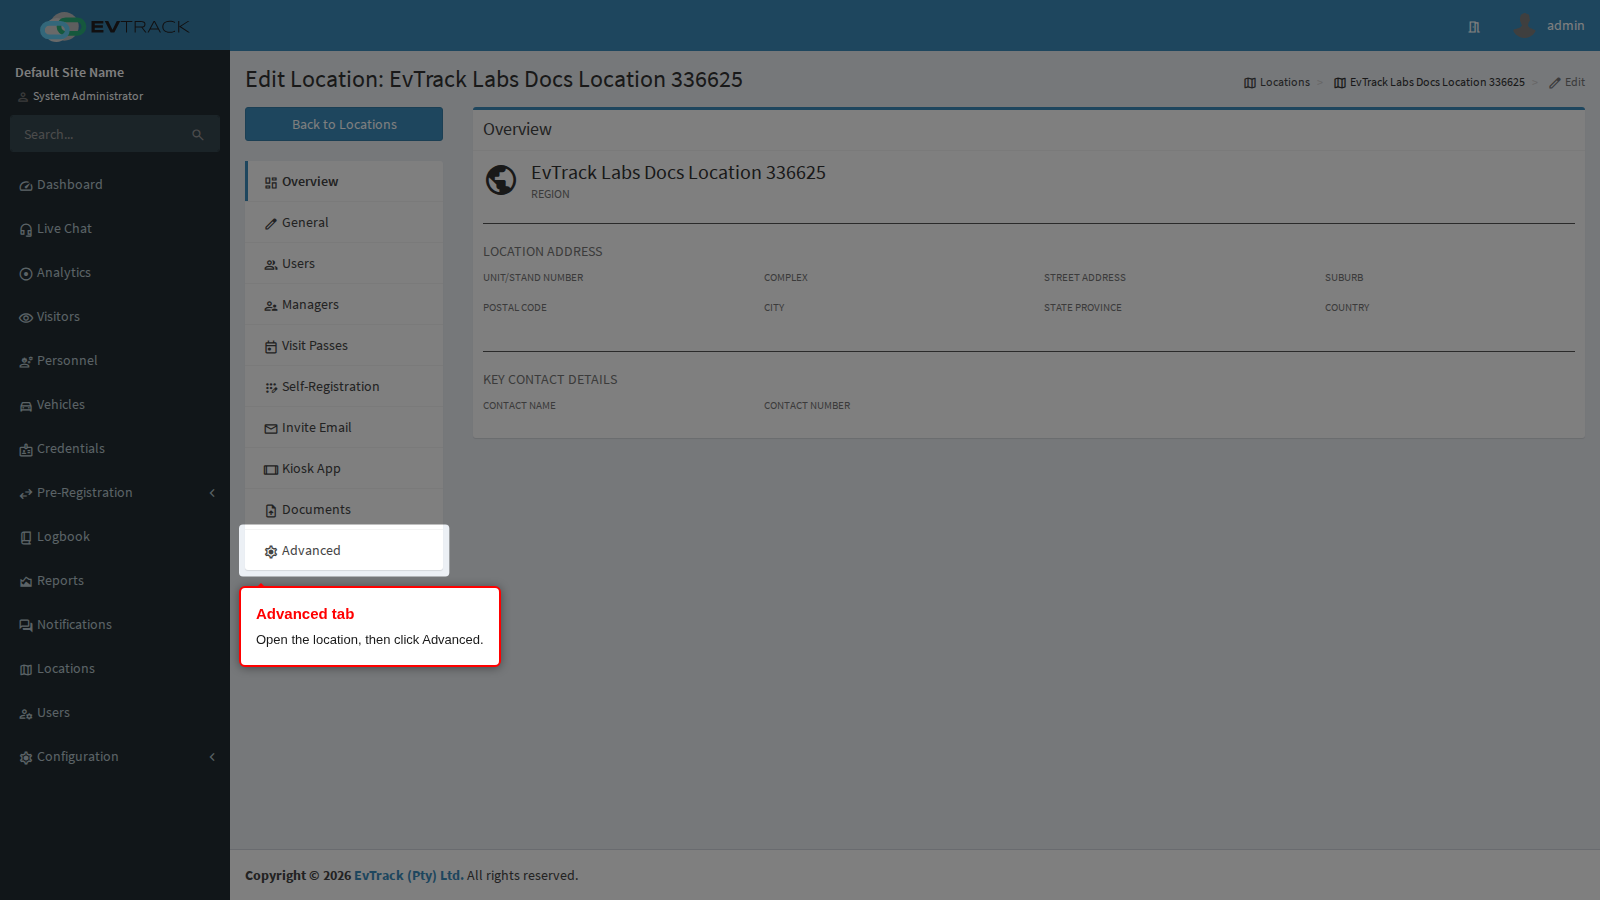The width and height of the screenshot is (1600, 900).
Task: Click the Live Chat headset icon
Action: [26, 230]
